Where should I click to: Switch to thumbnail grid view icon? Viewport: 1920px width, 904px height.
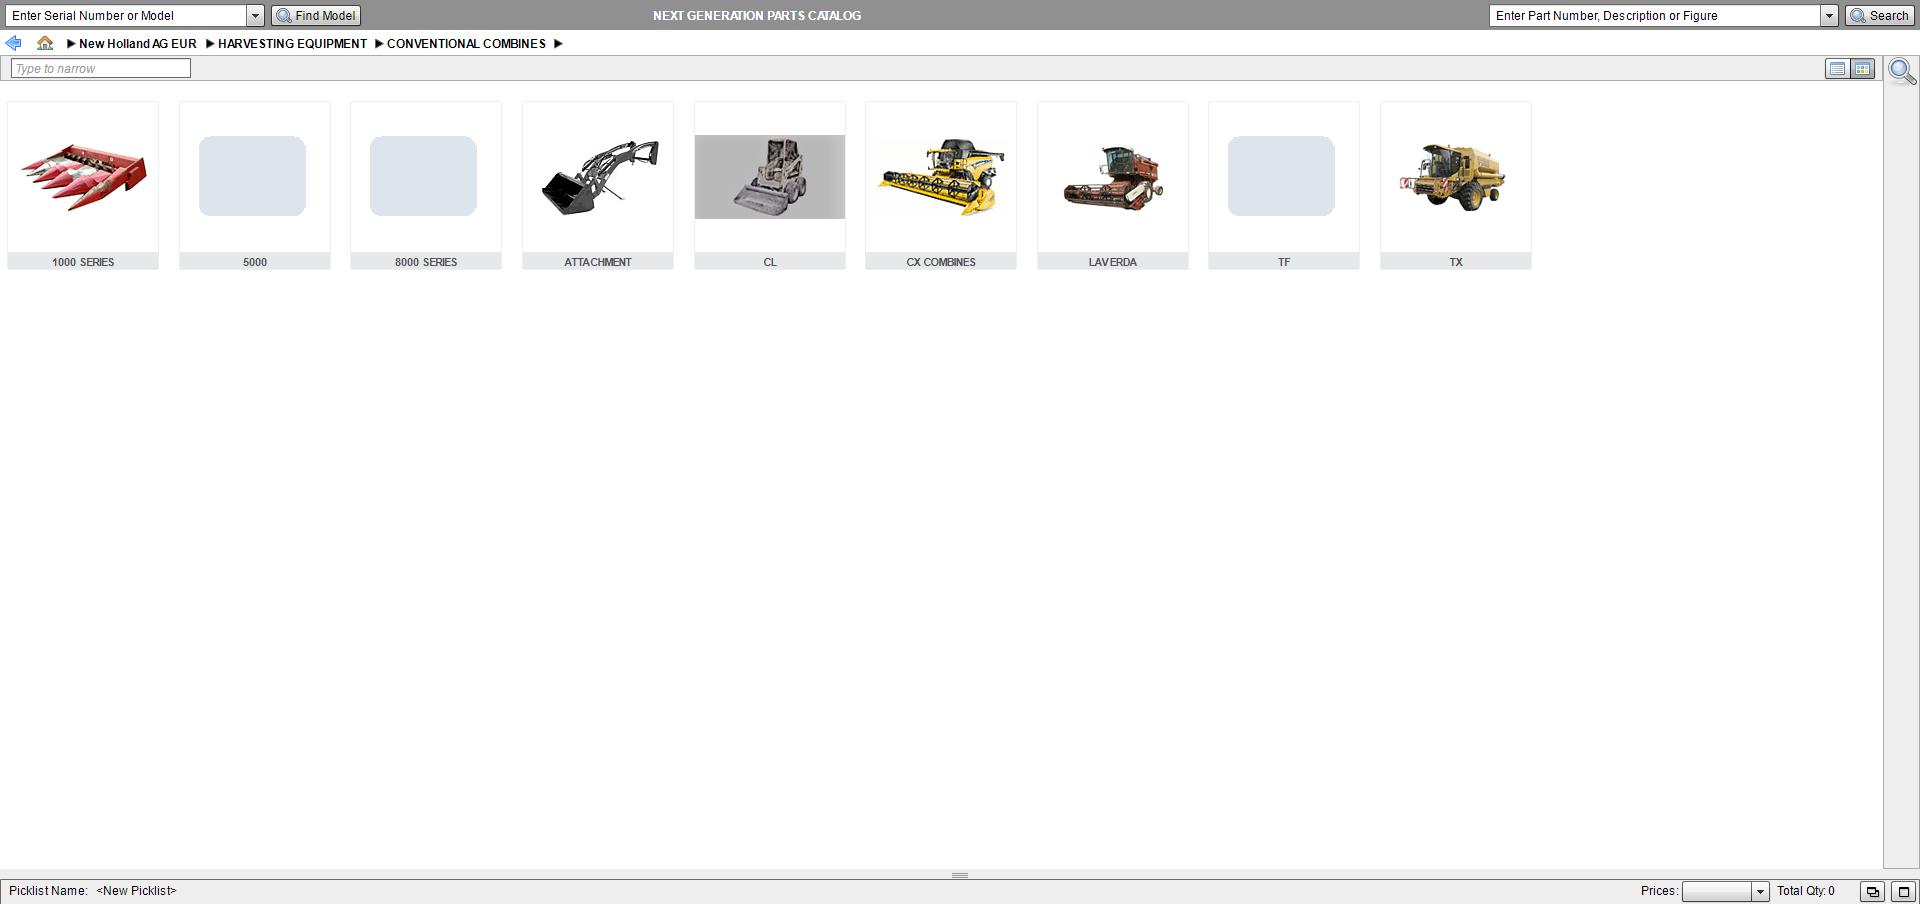[x=1862, y=69]
